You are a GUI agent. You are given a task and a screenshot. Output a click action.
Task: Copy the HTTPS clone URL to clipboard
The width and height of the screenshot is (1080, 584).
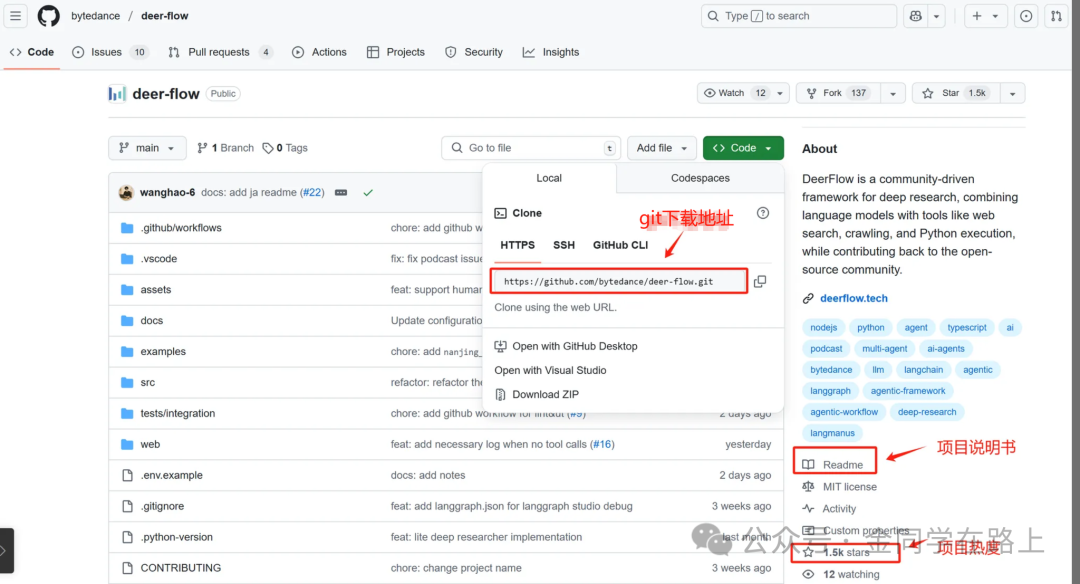click(x=760, y=282)
